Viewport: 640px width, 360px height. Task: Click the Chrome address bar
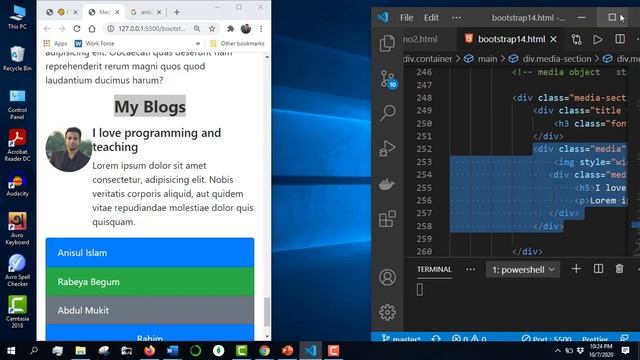point(151,29)
